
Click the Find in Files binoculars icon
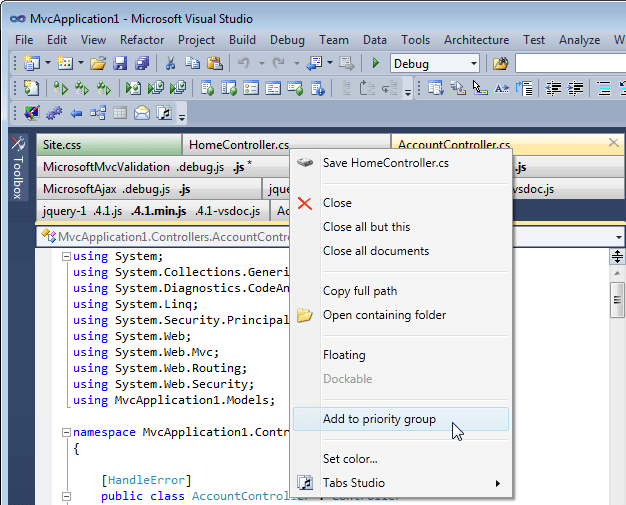tap(500, 63)
